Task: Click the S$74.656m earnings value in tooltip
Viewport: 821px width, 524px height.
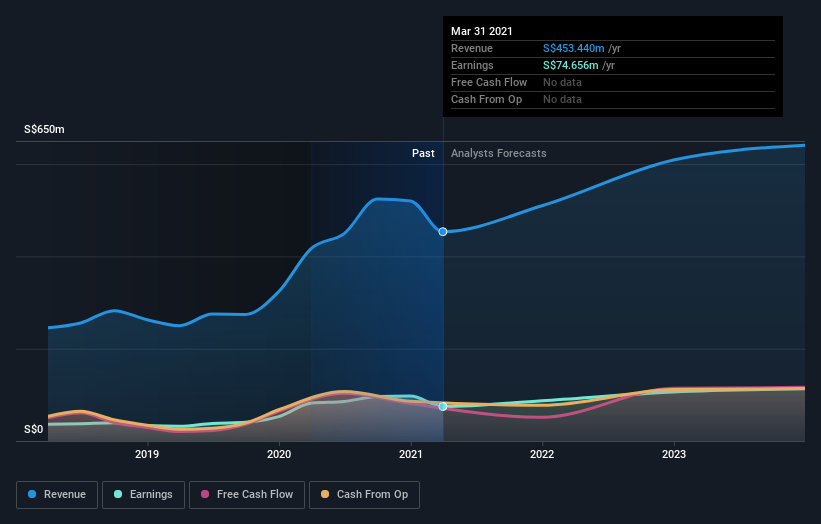Action: 570,65
